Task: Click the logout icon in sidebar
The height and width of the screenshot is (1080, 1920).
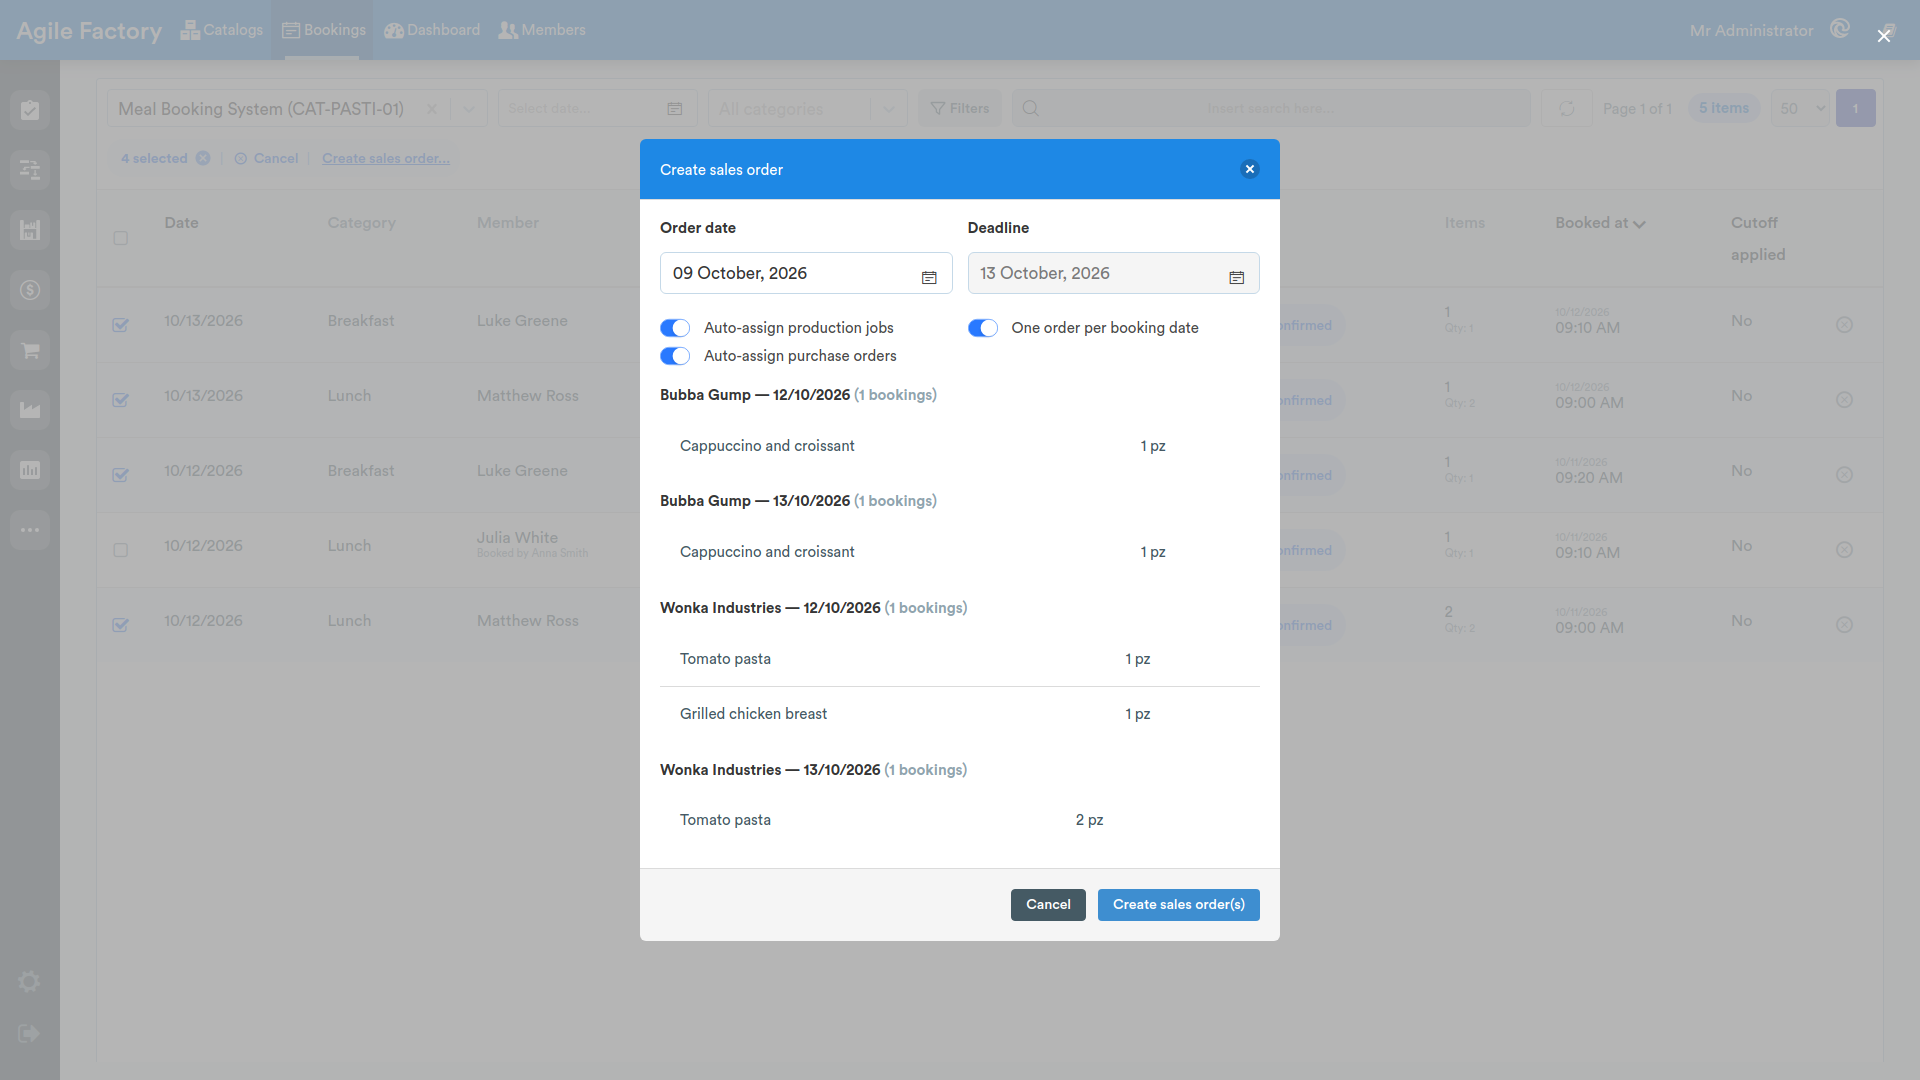Action: pyautogui.click(x=29, y=1033)
